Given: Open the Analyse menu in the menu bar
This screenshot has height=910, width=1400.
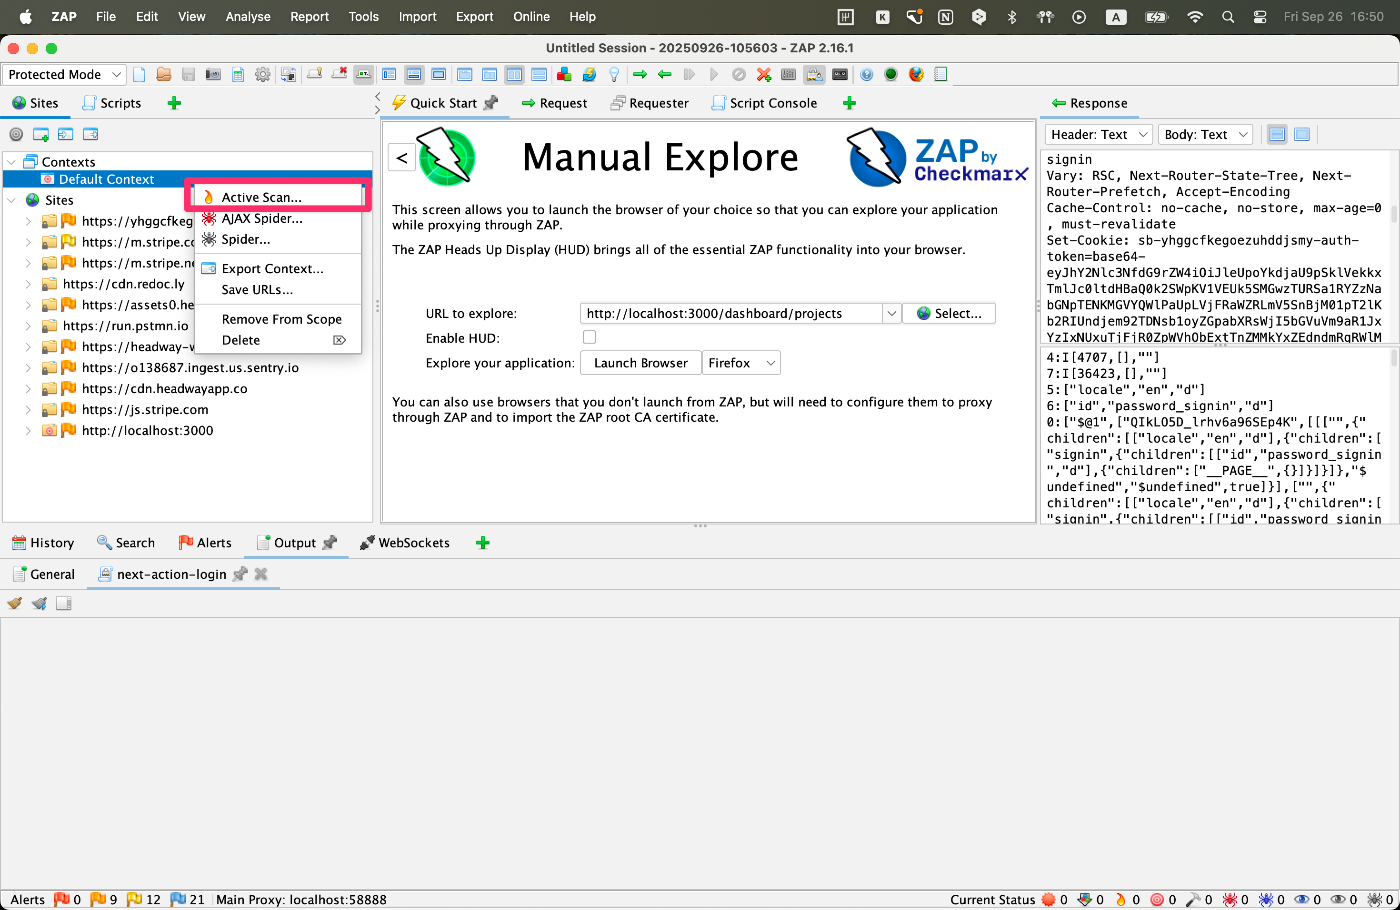Looking at the screenshot, I should 248,16.
